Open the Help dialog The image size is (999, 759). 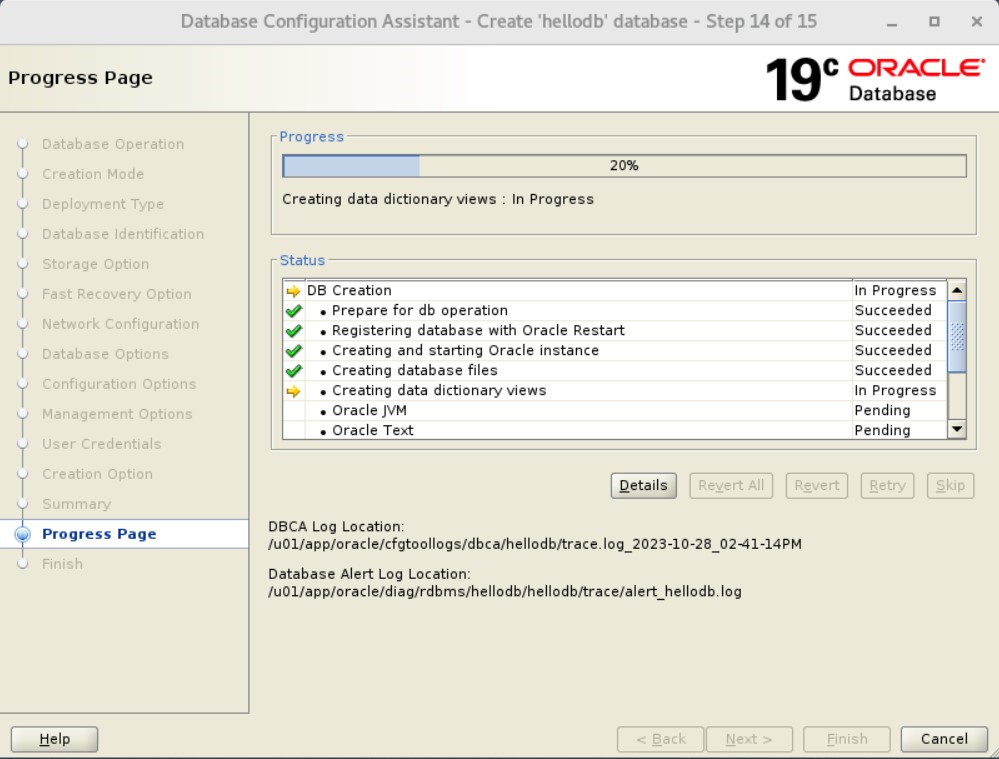[55, 739]
